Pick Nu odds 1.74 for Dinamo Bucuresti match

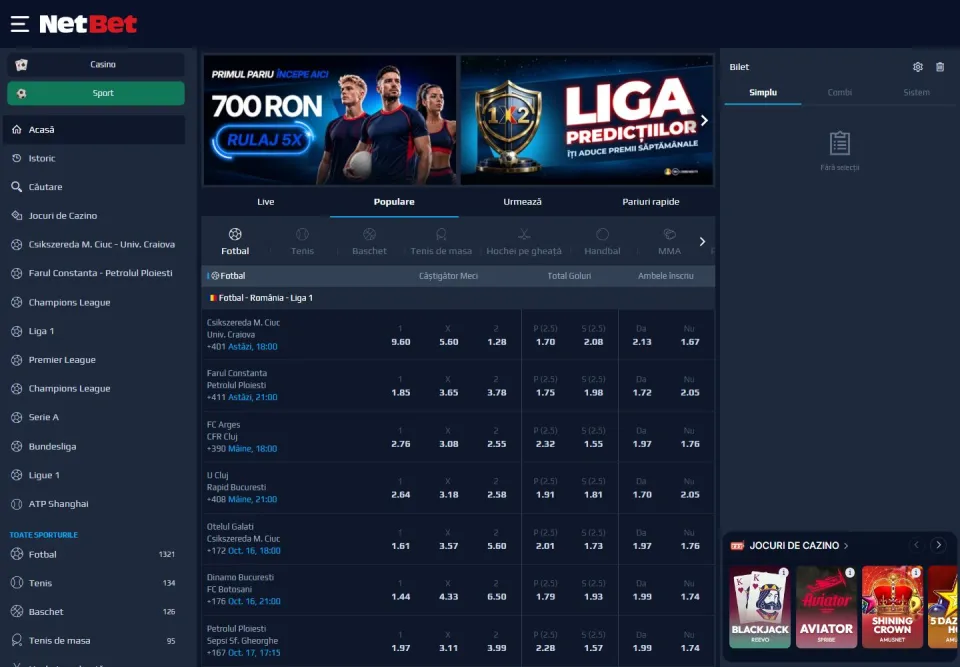(x=690, y=590)
